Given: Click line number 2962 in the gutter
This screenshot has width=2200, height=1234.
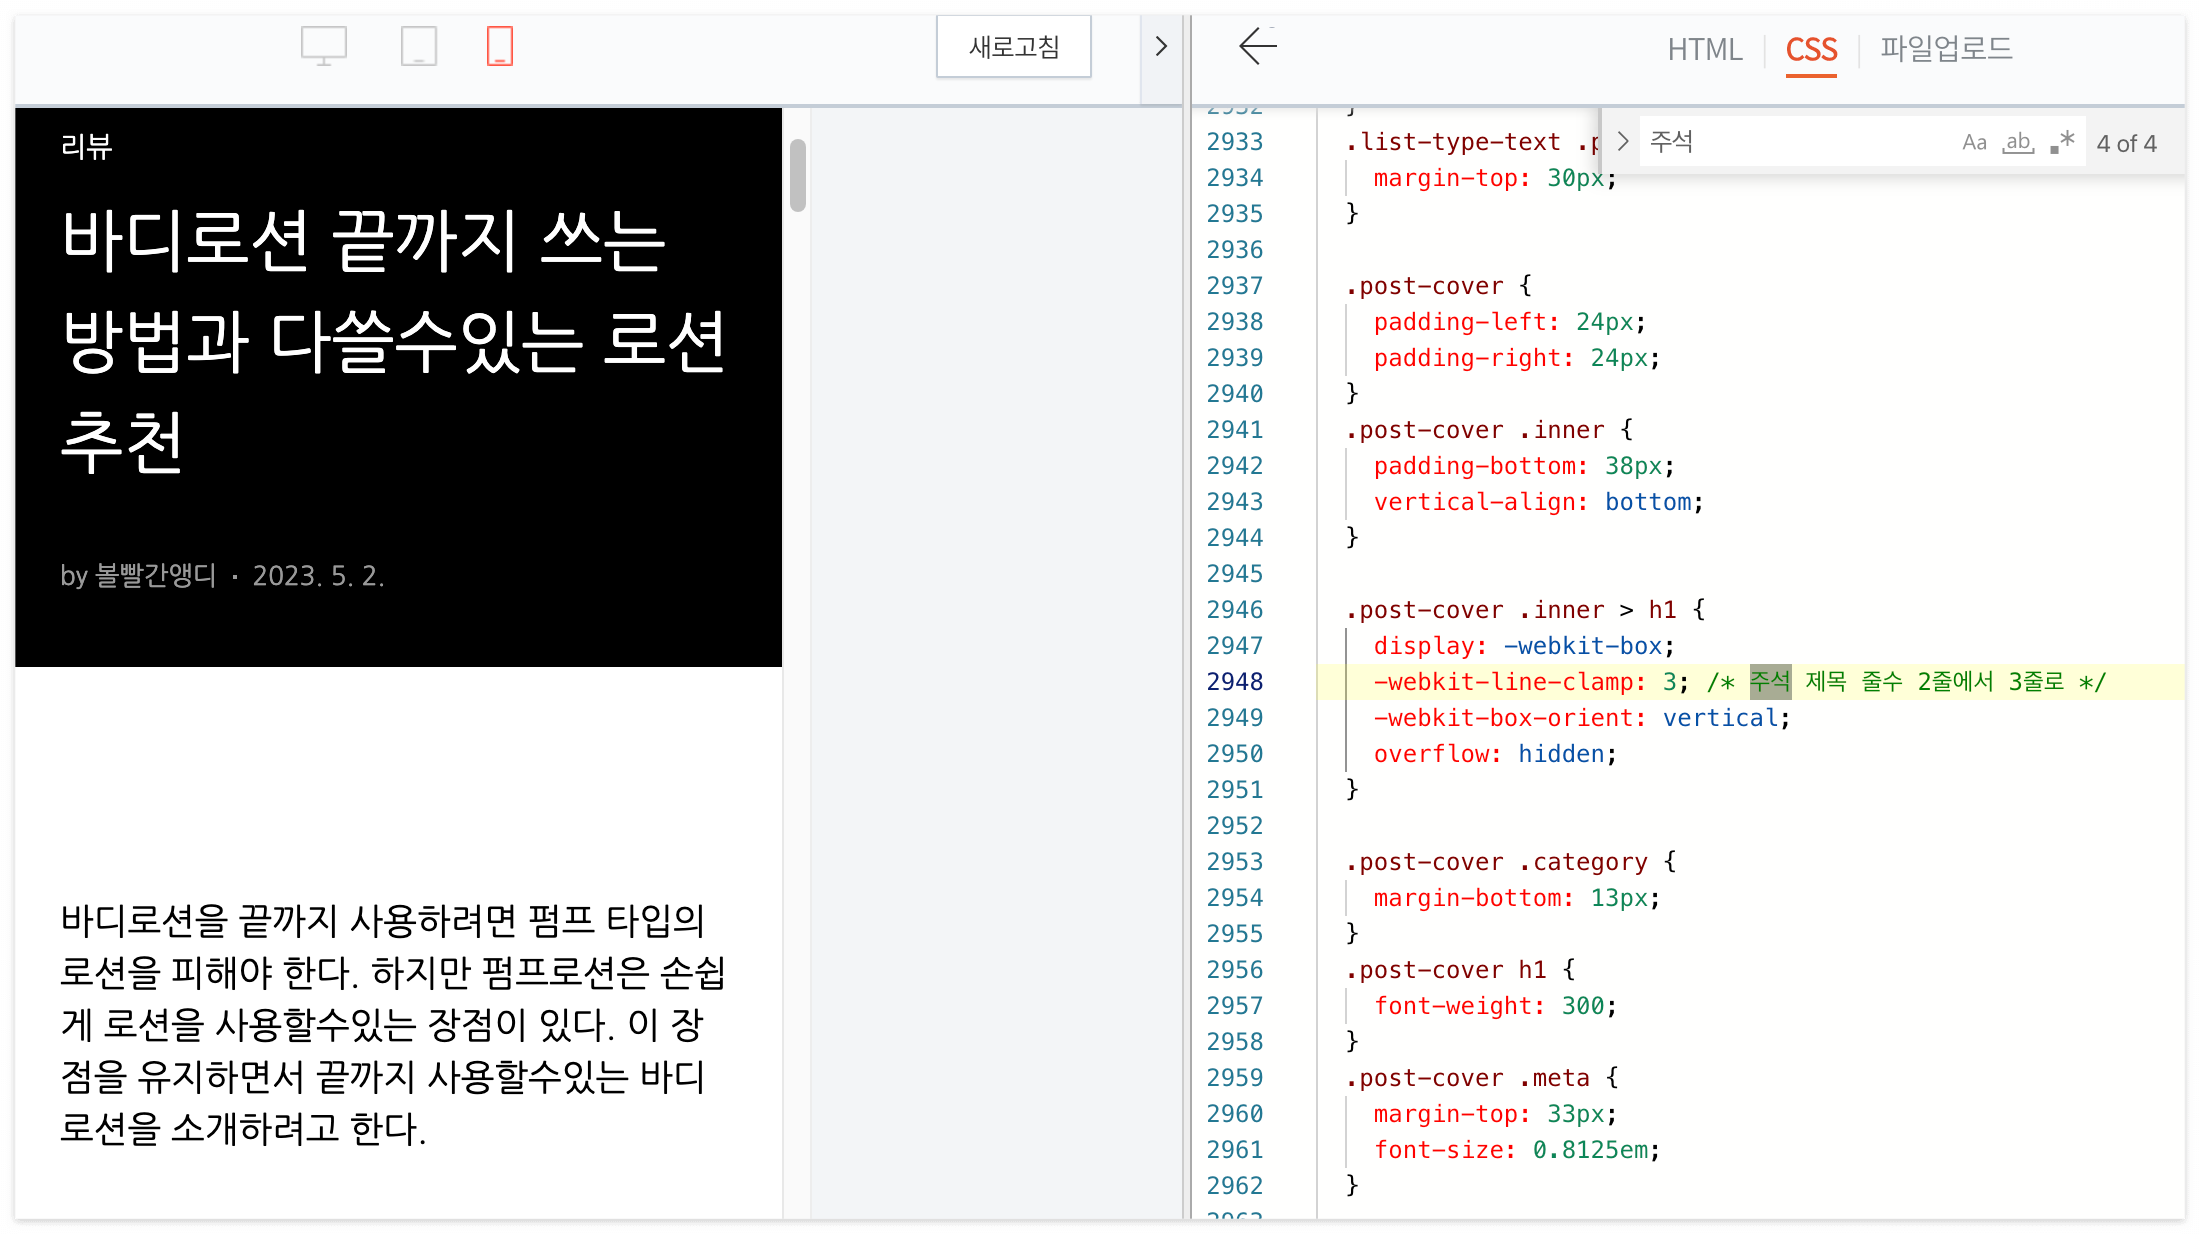Looking at the screenshot, I should click(1235, 1186).
